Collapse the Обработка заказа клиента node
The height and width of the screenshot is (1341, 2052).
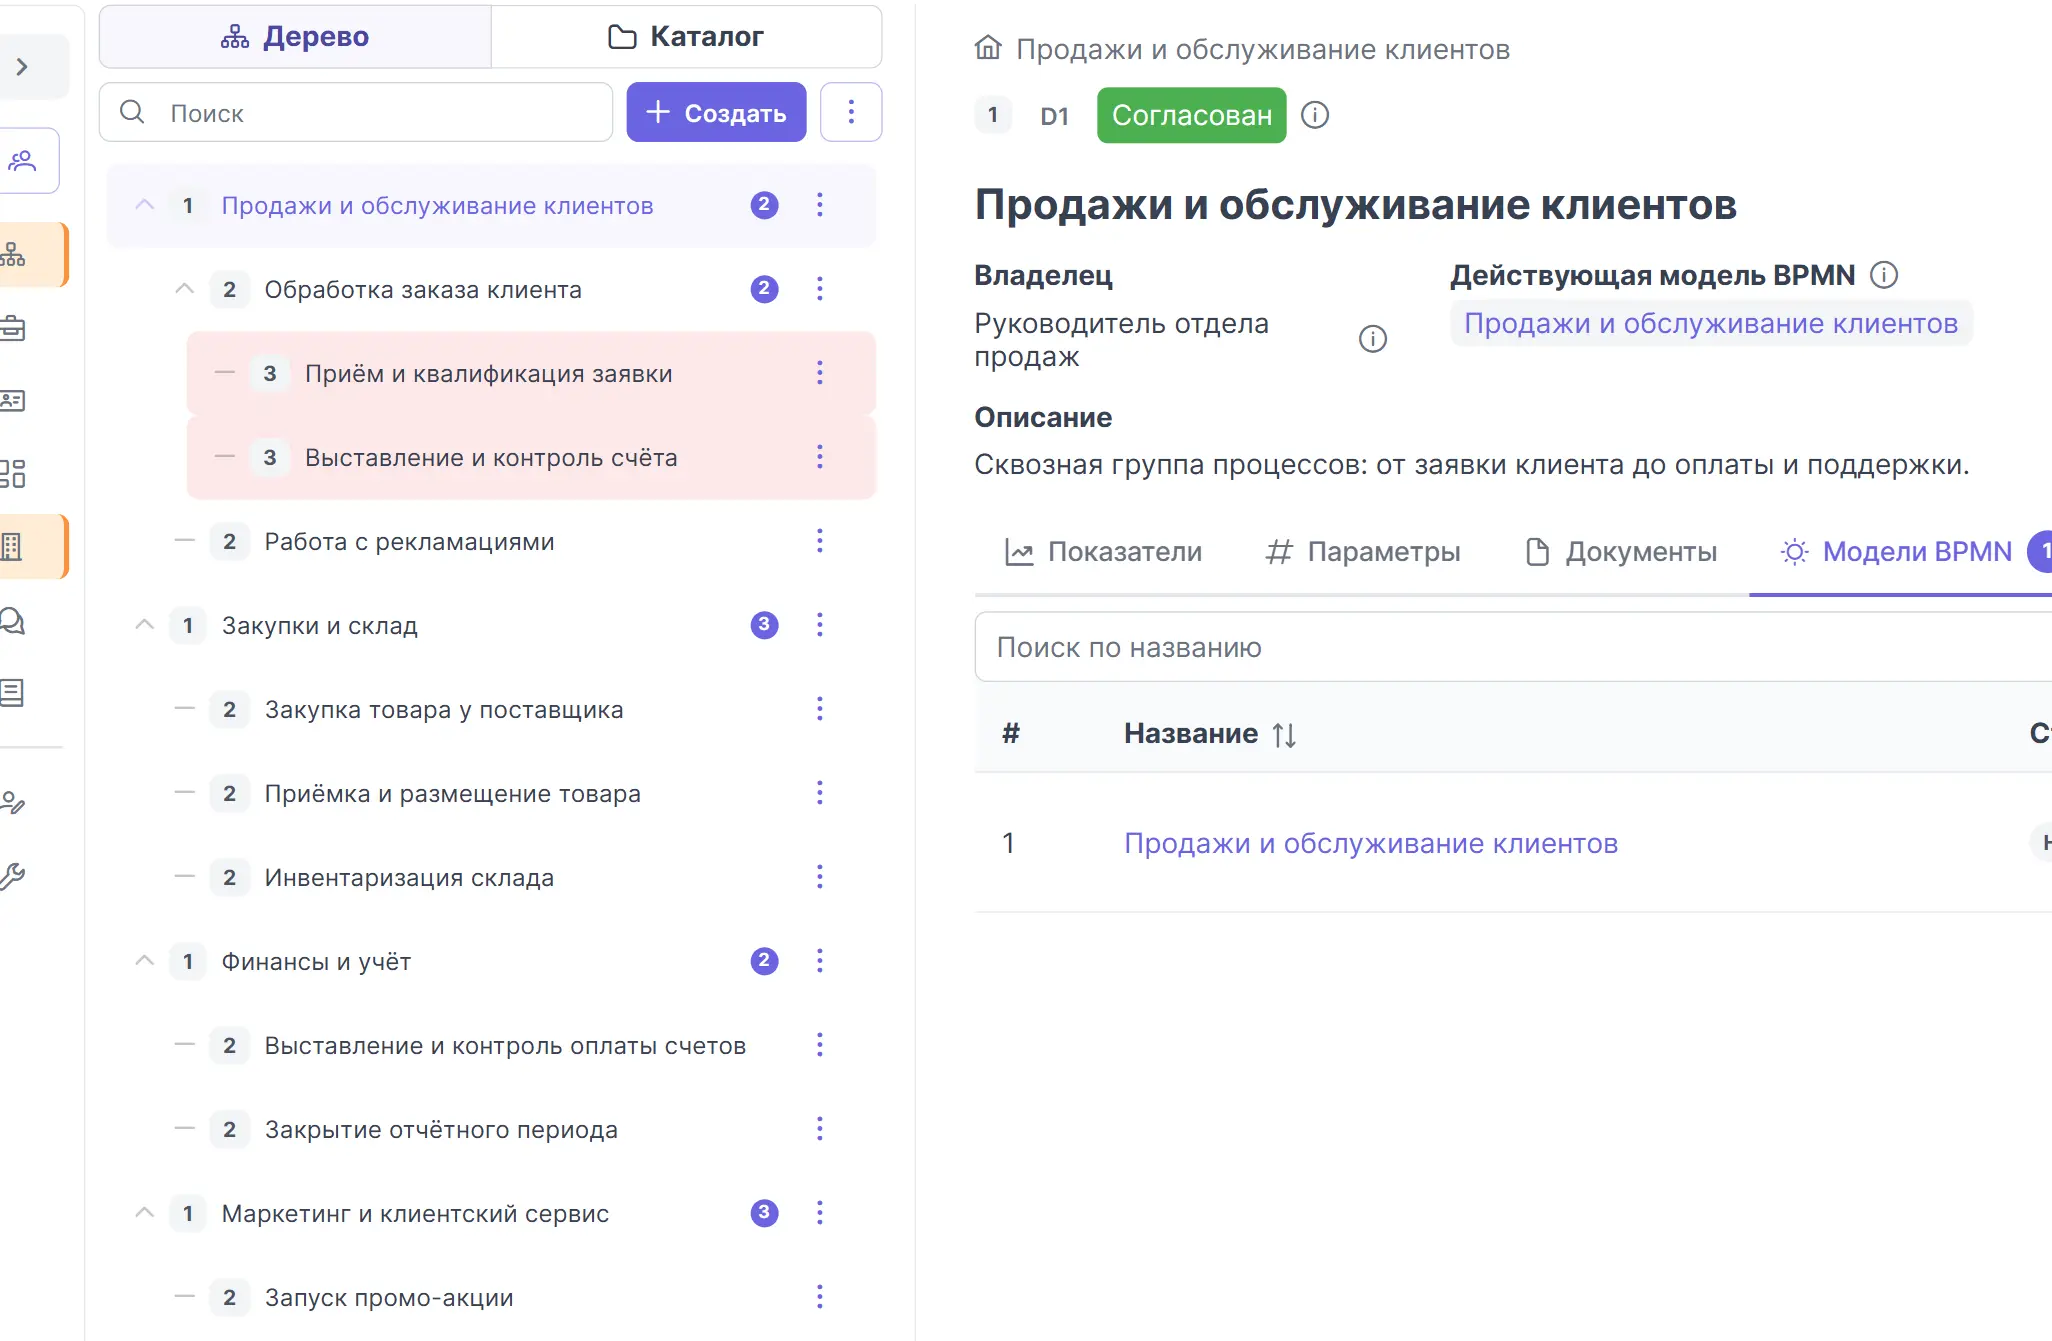coord(184,289)
